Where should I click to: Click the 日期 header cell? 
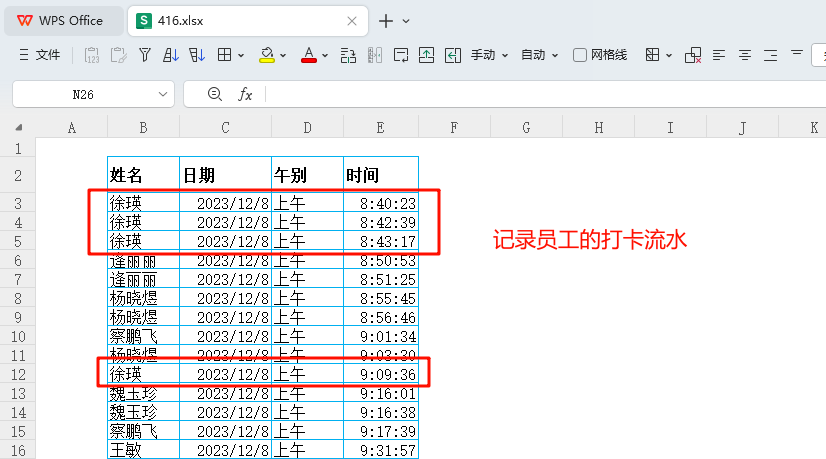225,175
